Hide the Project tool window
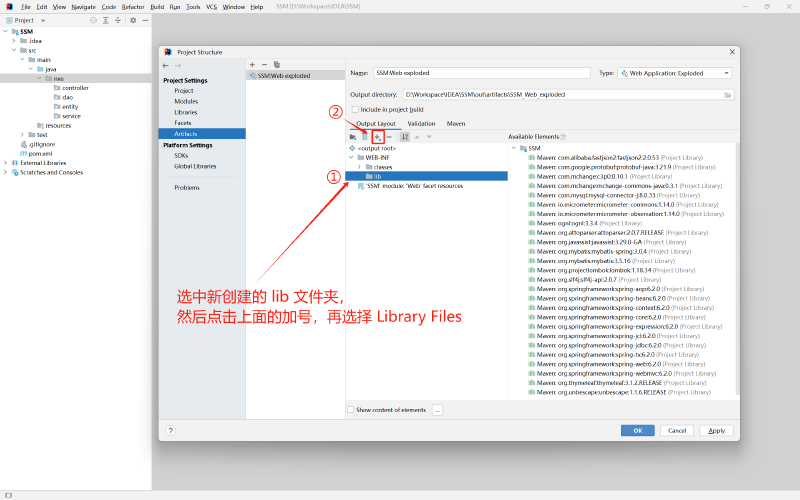The width and height of the screenshot is (800, 500). pos(145,20)
